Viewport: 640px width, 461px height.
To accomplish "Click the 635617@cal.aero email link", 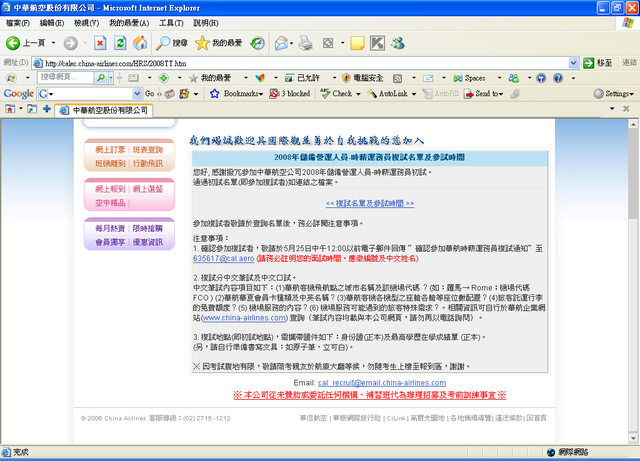I will tap(224, 258).
